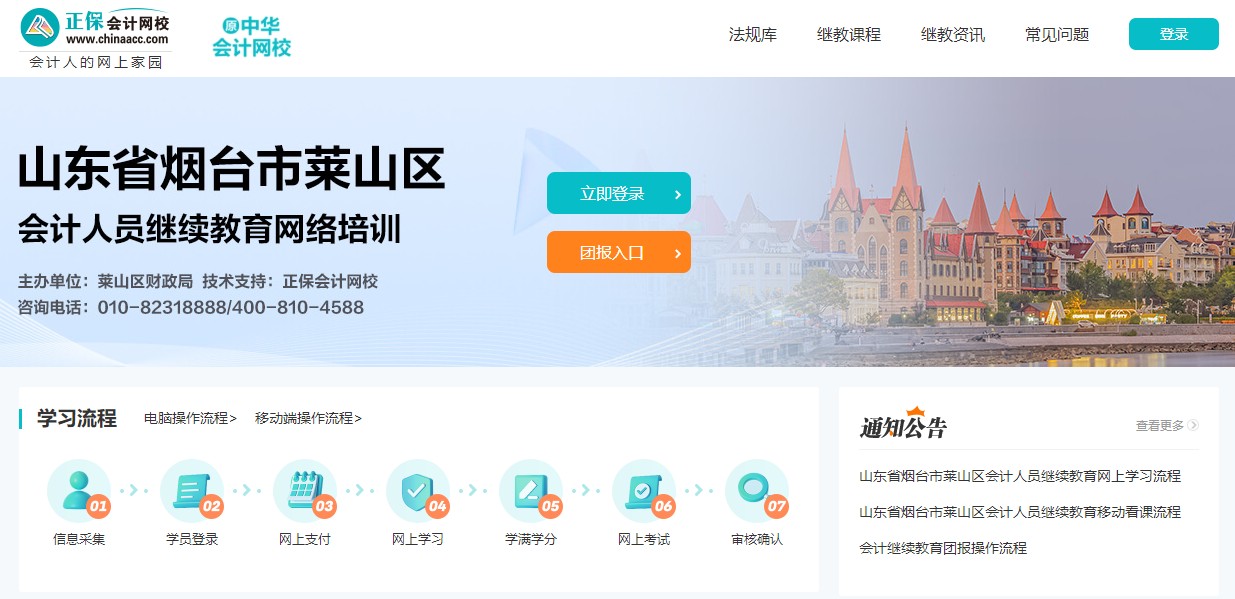1235x599 pixels.
Task: Click the 网上考试 certificate icon
Action: (x=643, y=491)
